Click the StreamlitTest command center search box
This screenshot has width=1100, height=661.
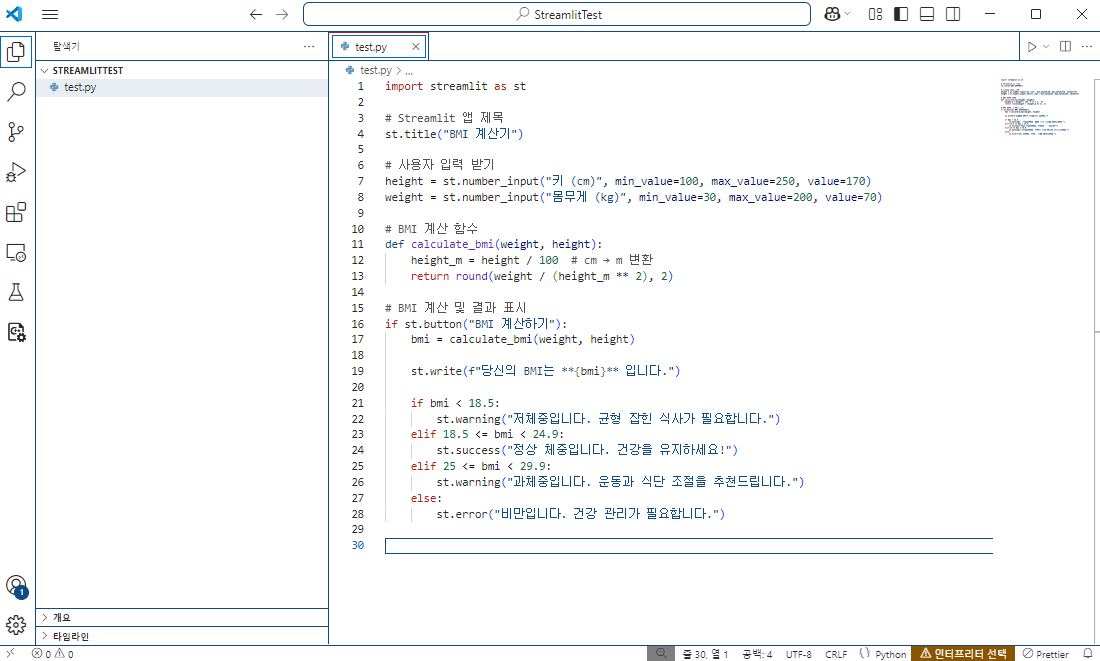(557, 14)
